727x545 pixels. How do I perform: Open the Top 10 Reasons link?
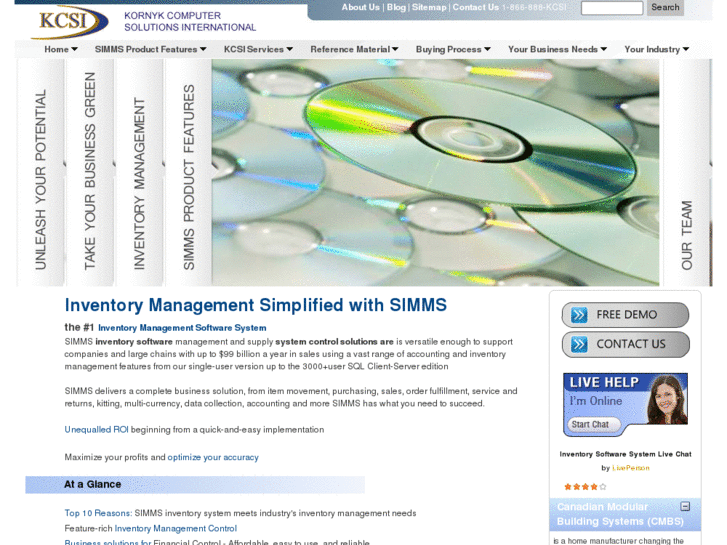coord(98,513)
